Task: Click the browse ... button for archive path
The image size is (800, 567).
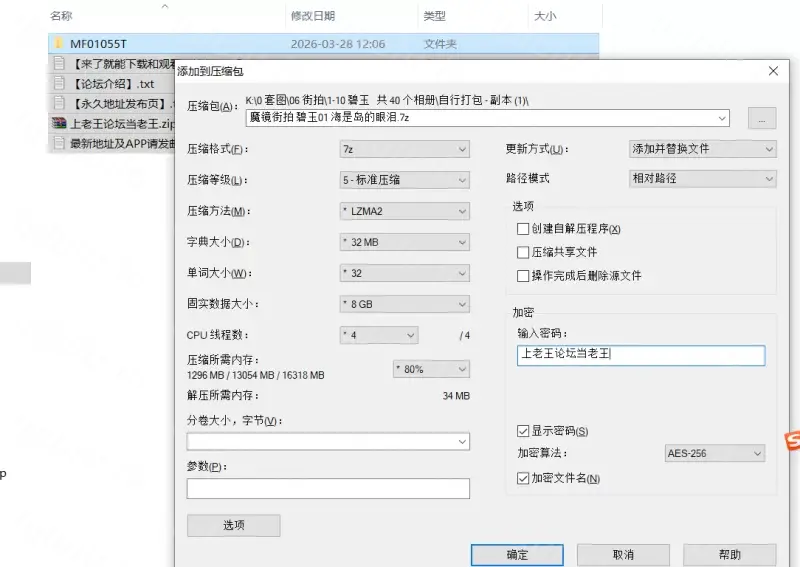Action: 762,118
